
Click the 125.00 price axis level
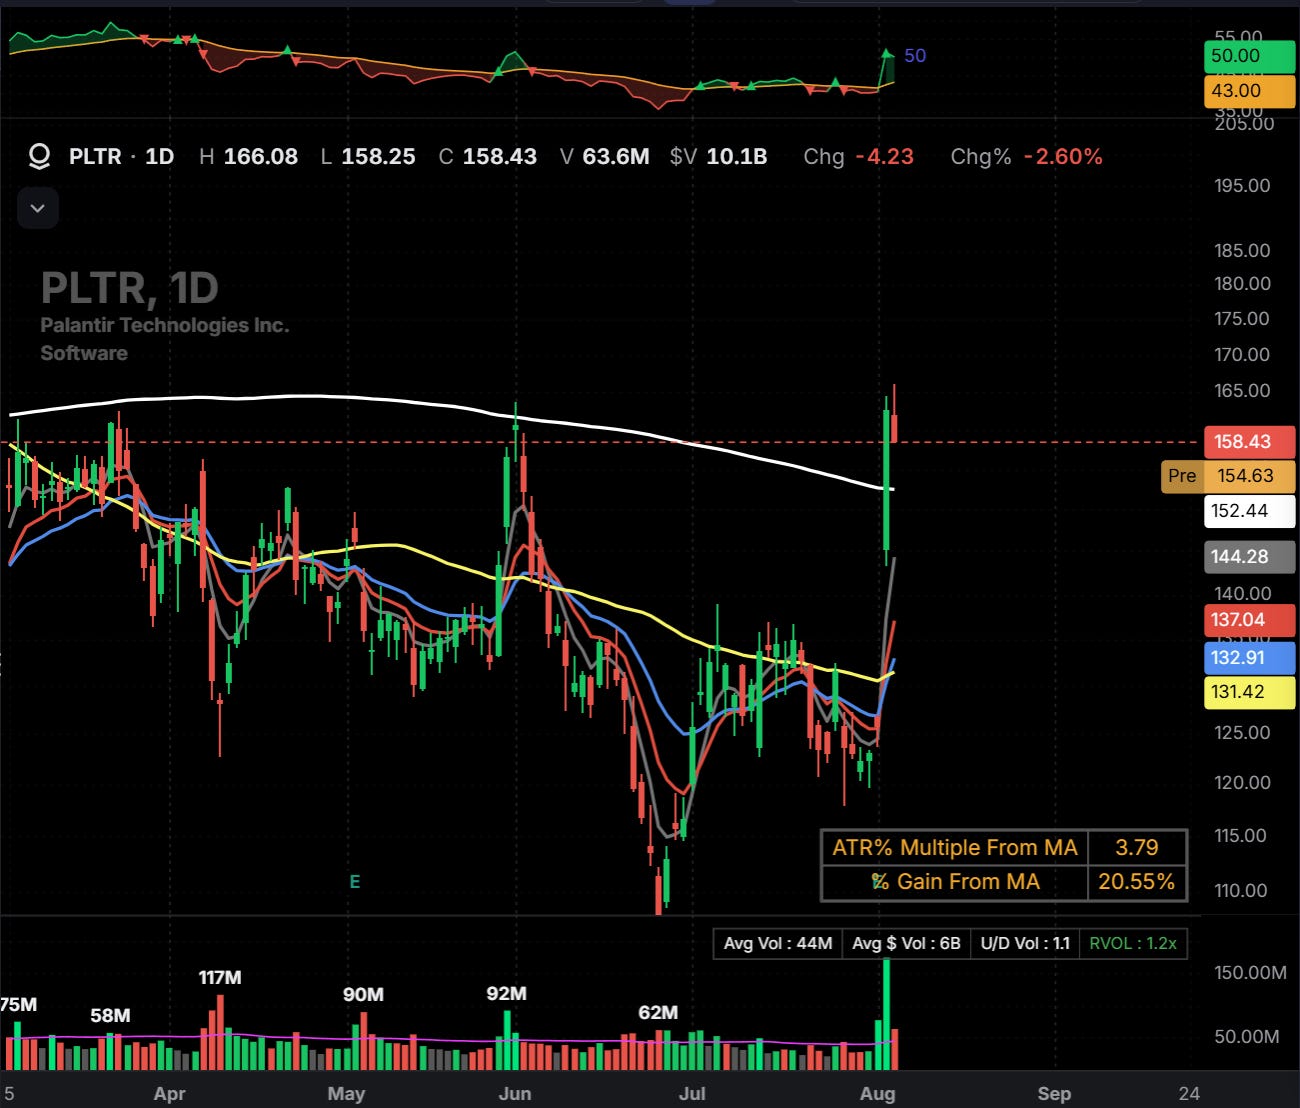tap(1243, 733)
